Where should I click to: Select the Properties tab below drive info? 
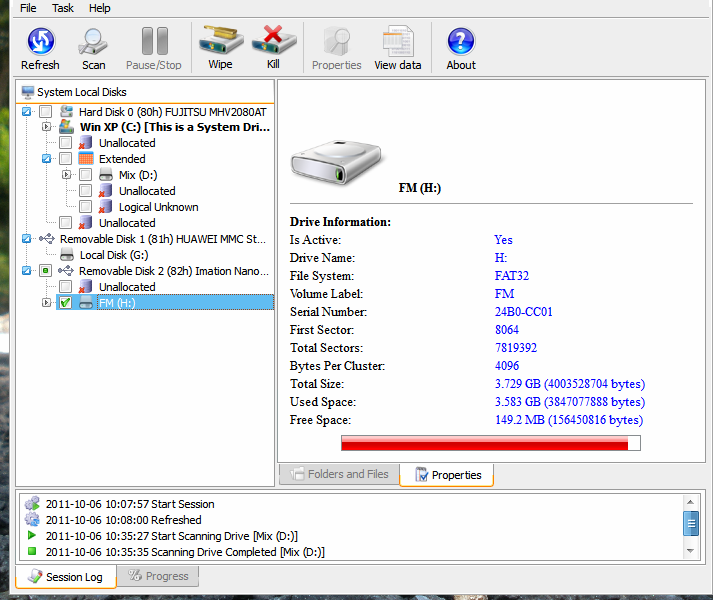447,475
